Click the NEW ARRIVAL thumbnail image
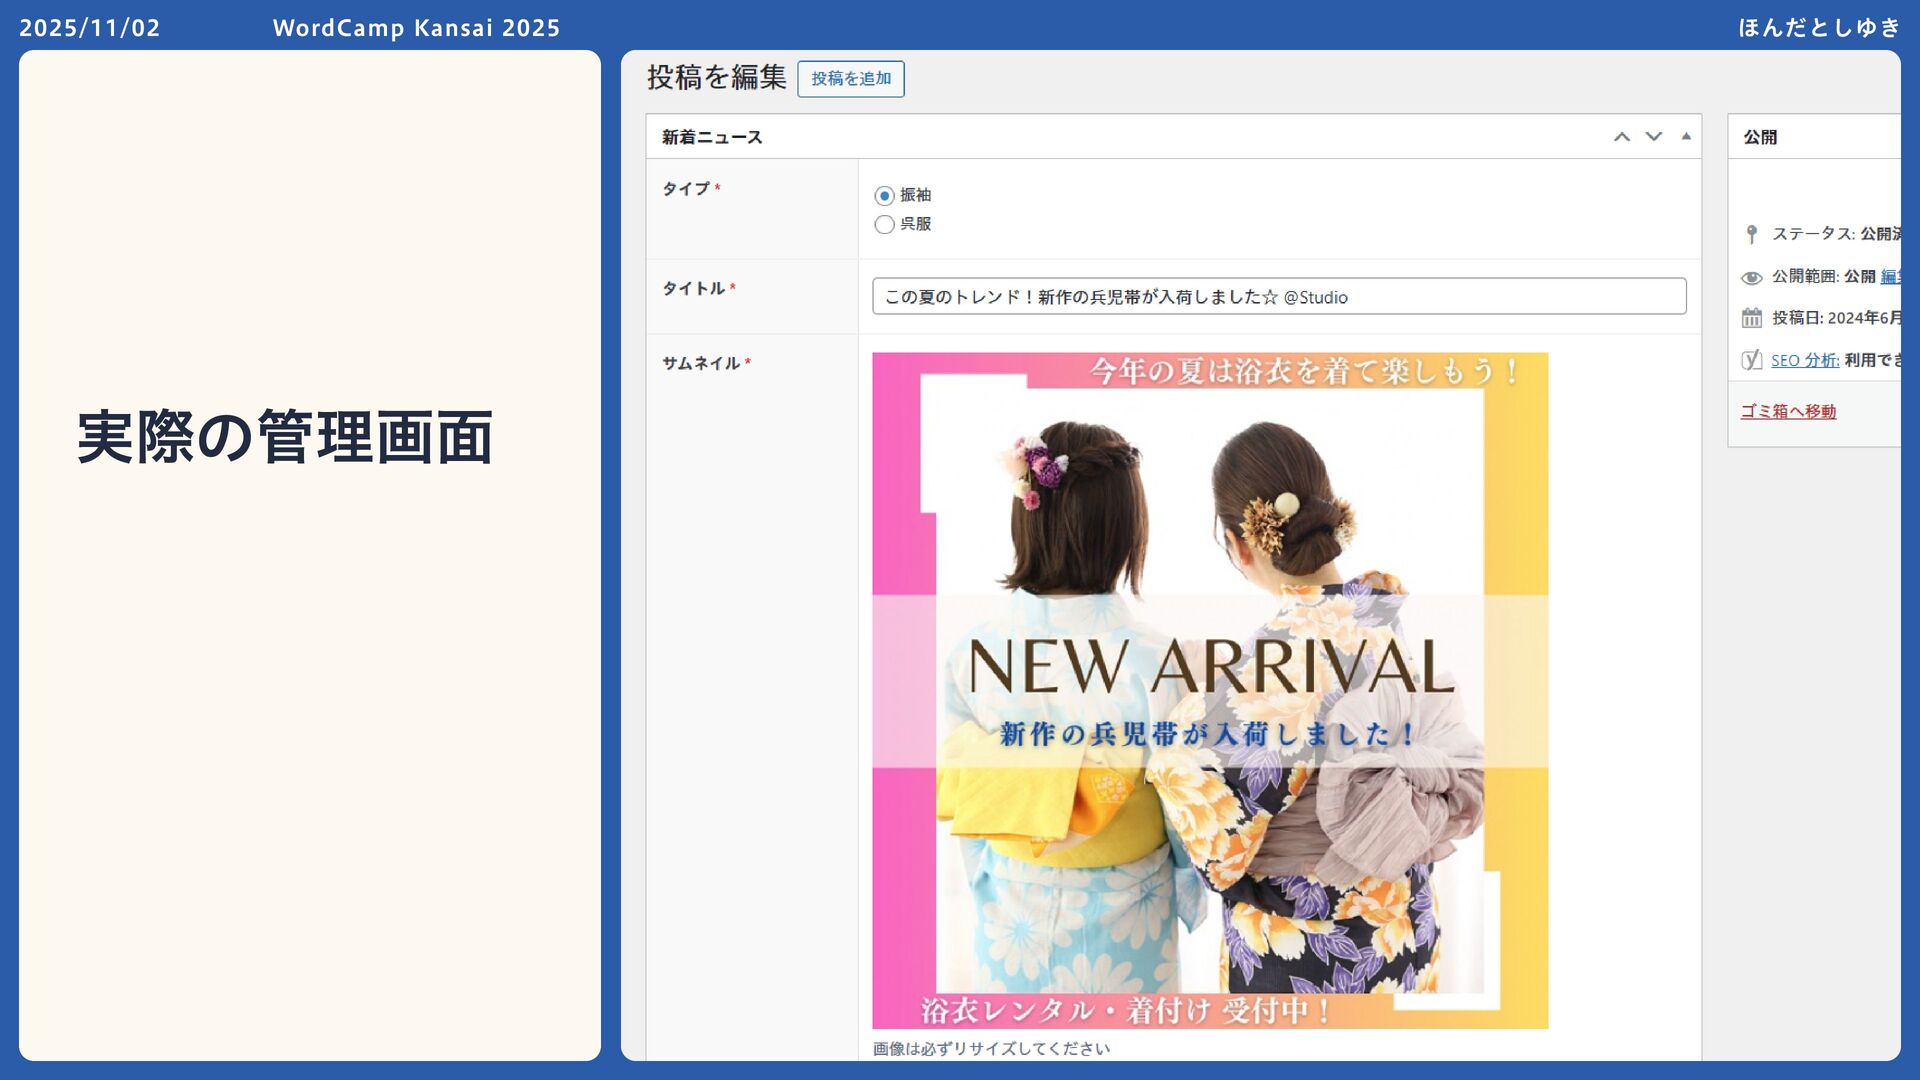The width and height of the screenshot is (1920, 1080). pos(1210,690)
